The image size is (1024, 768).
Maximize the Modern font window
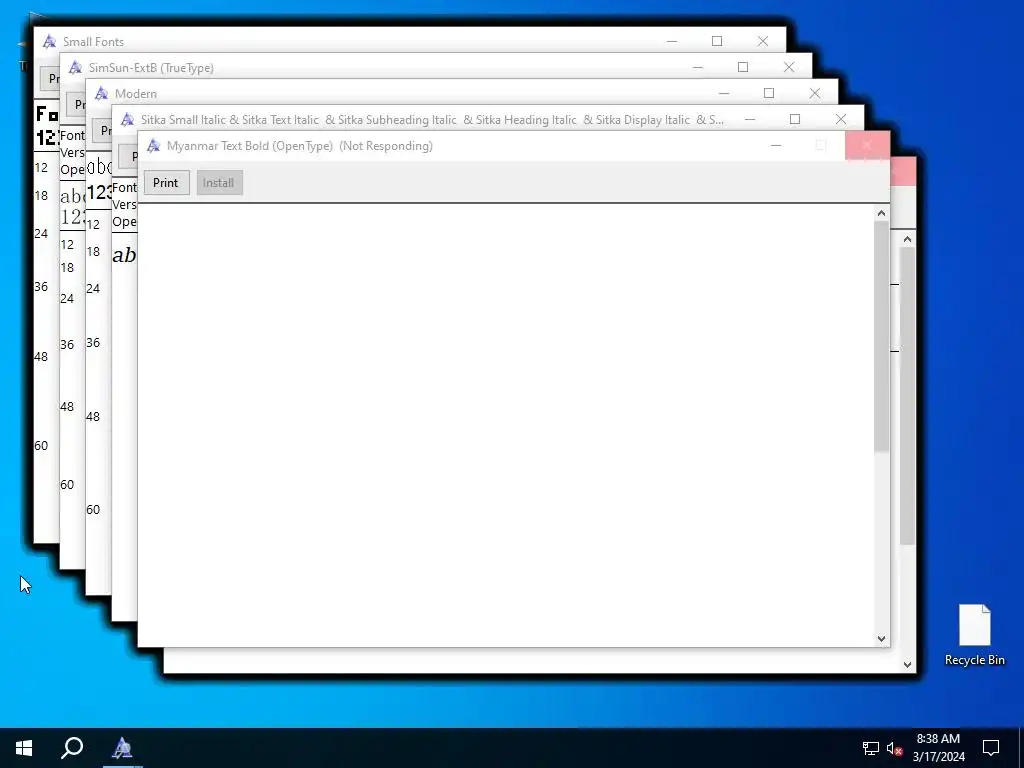(x=769, y=93)
